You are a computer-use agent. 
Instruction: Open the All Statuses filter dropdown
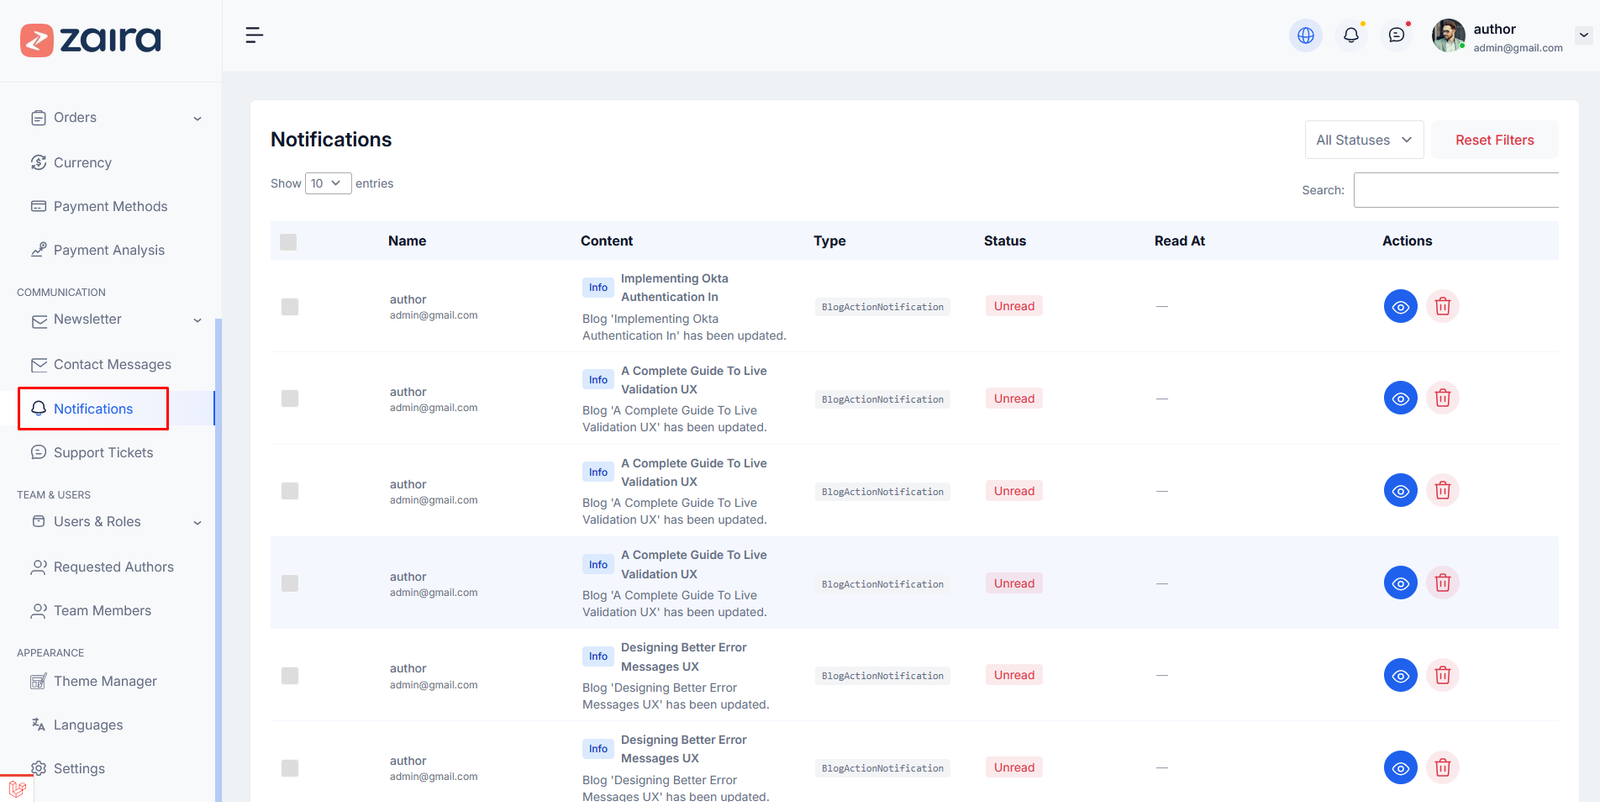tap(1363, 140)
